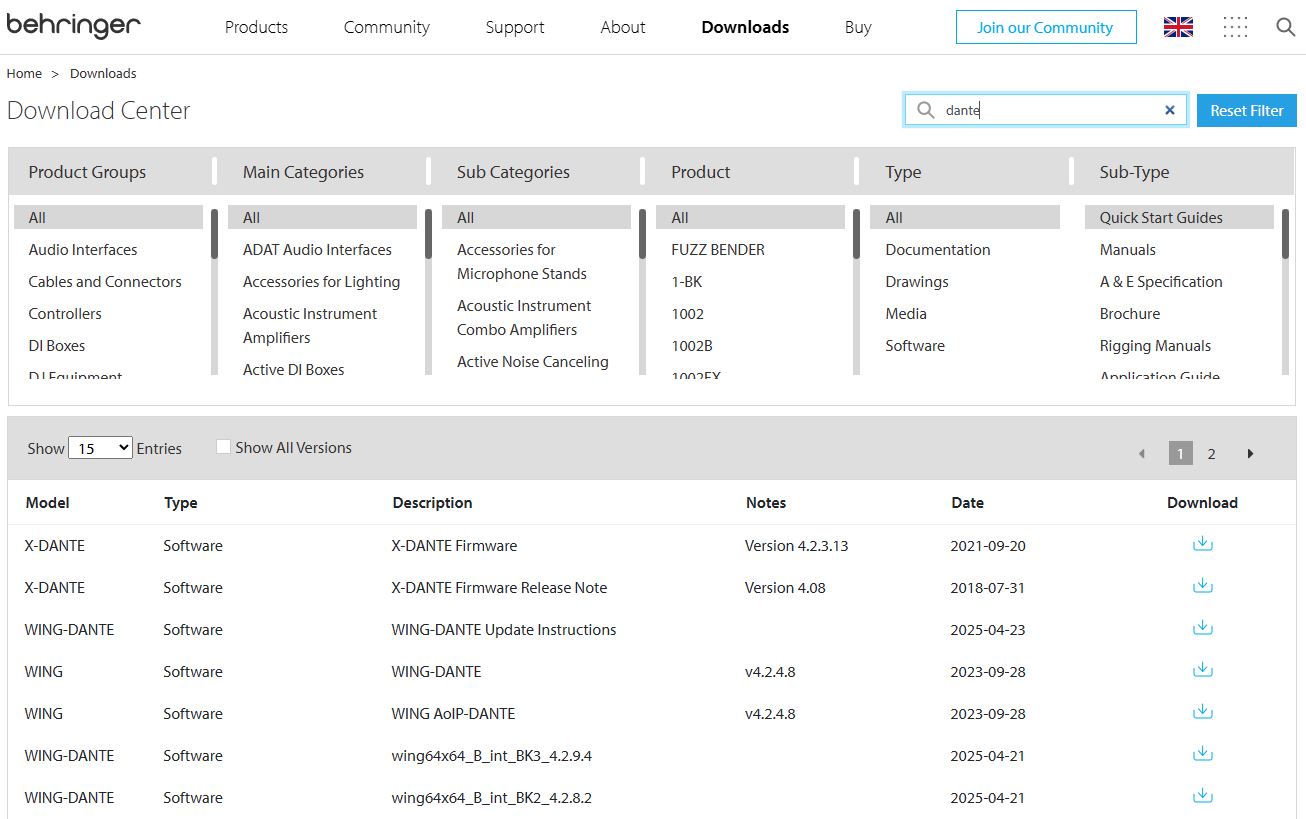Open the Buy menu

[x=858, y=27]
